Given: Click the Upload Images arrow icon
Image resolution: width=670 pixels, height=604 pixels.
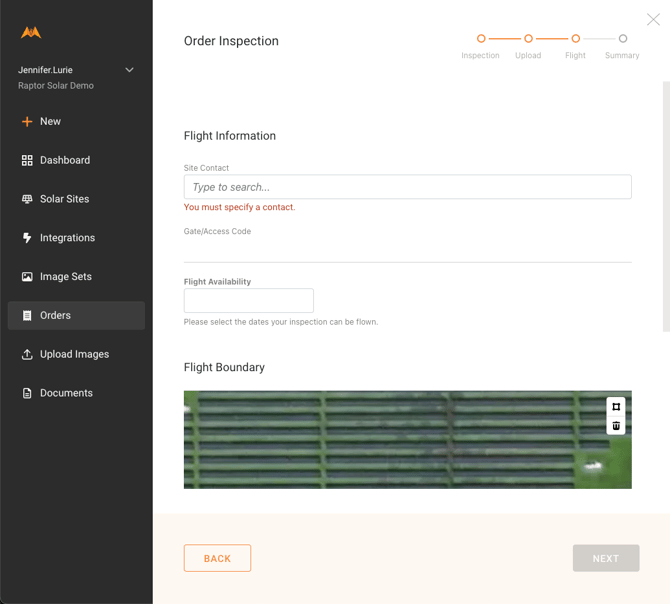Looking at the screenshot, I should click(27, 354).
